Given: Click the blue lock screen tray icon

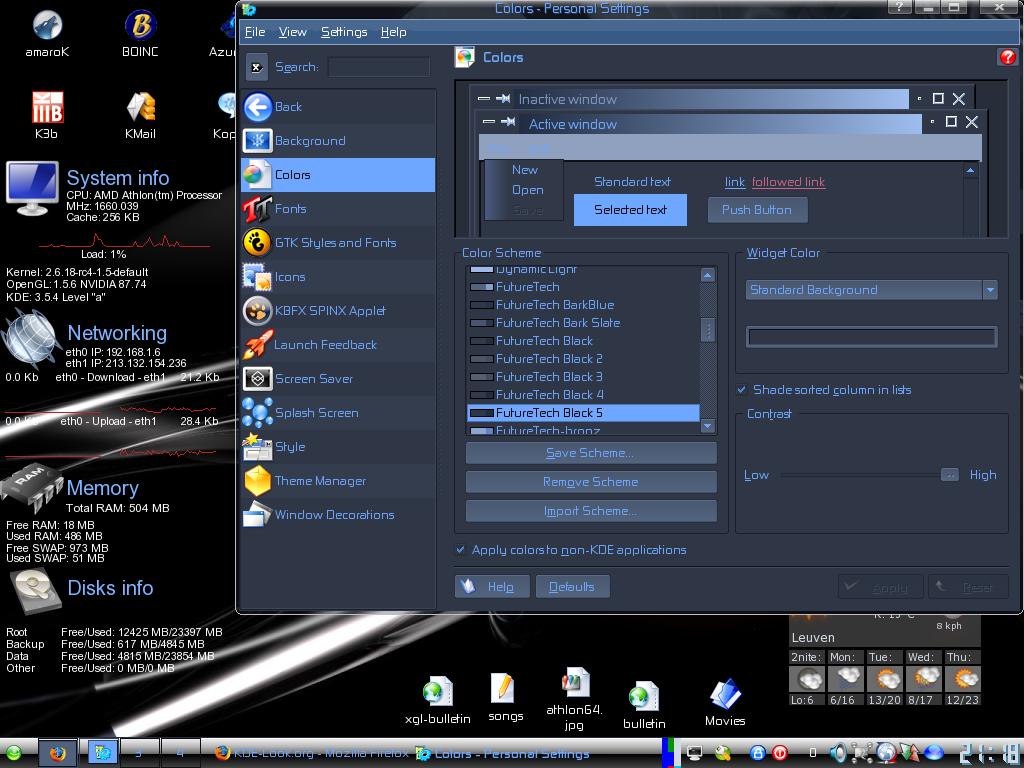Looking at the screenshot, I should (758, 753).
